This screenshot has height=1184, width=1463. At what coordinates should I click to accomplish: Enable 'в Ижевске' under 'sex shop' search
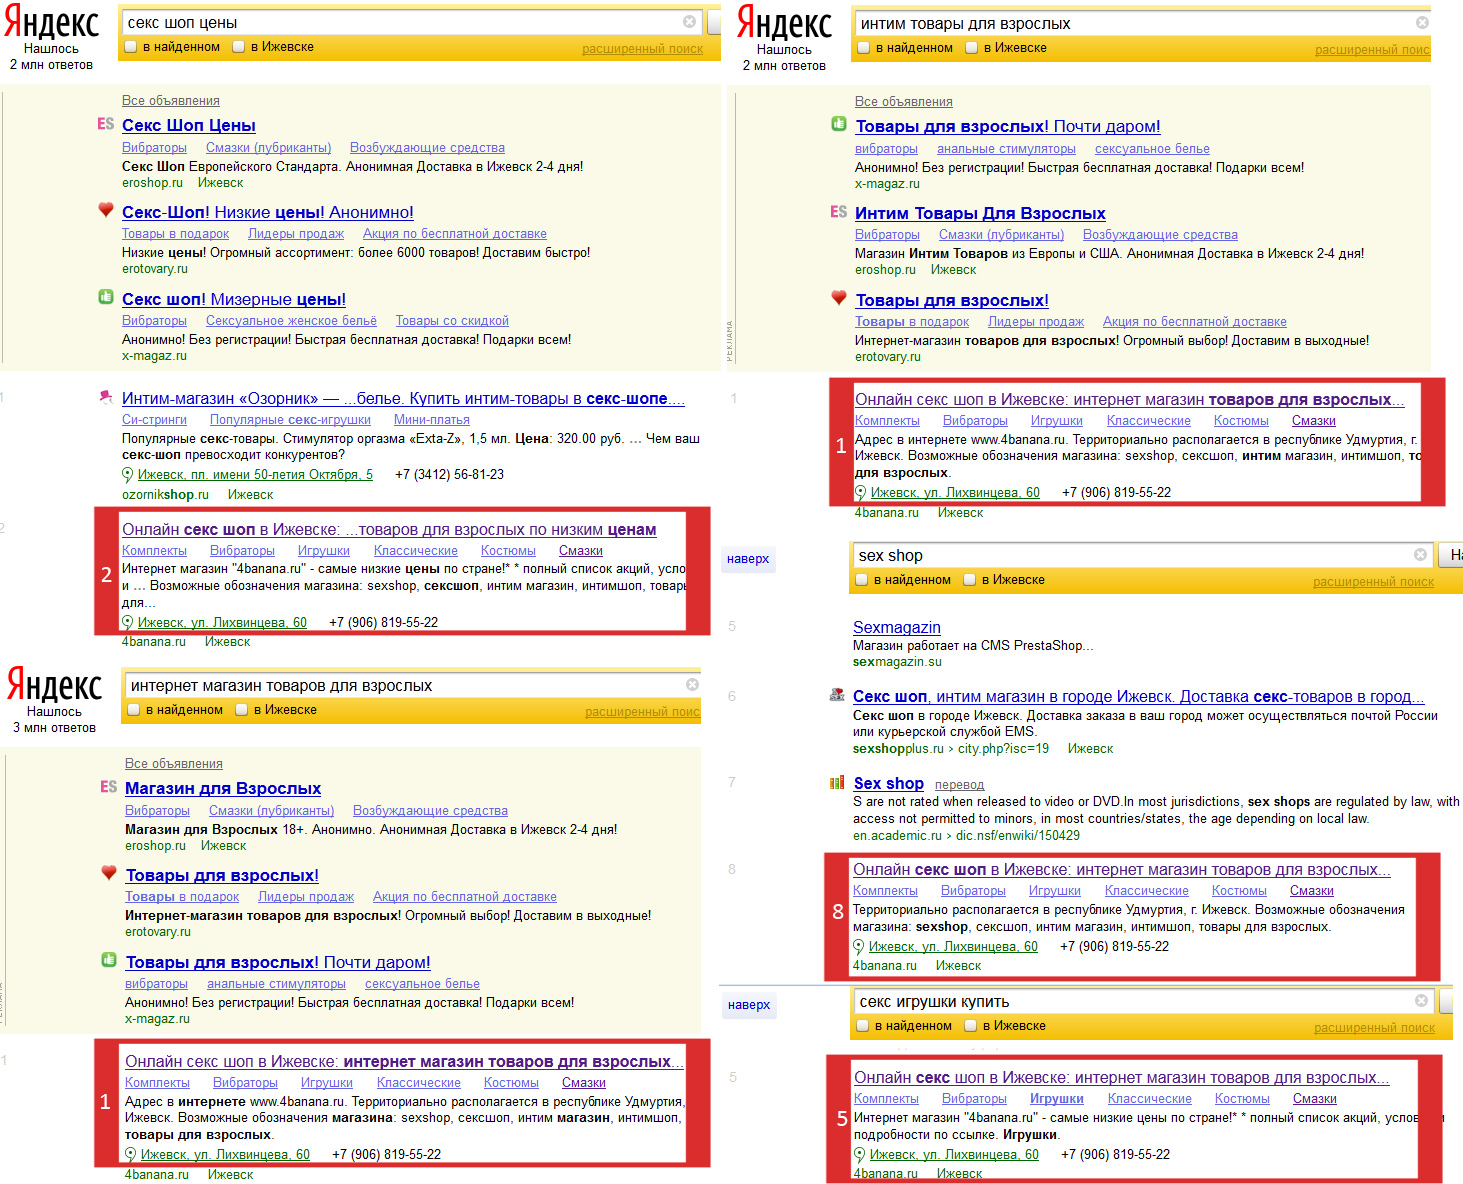point(969,579)
